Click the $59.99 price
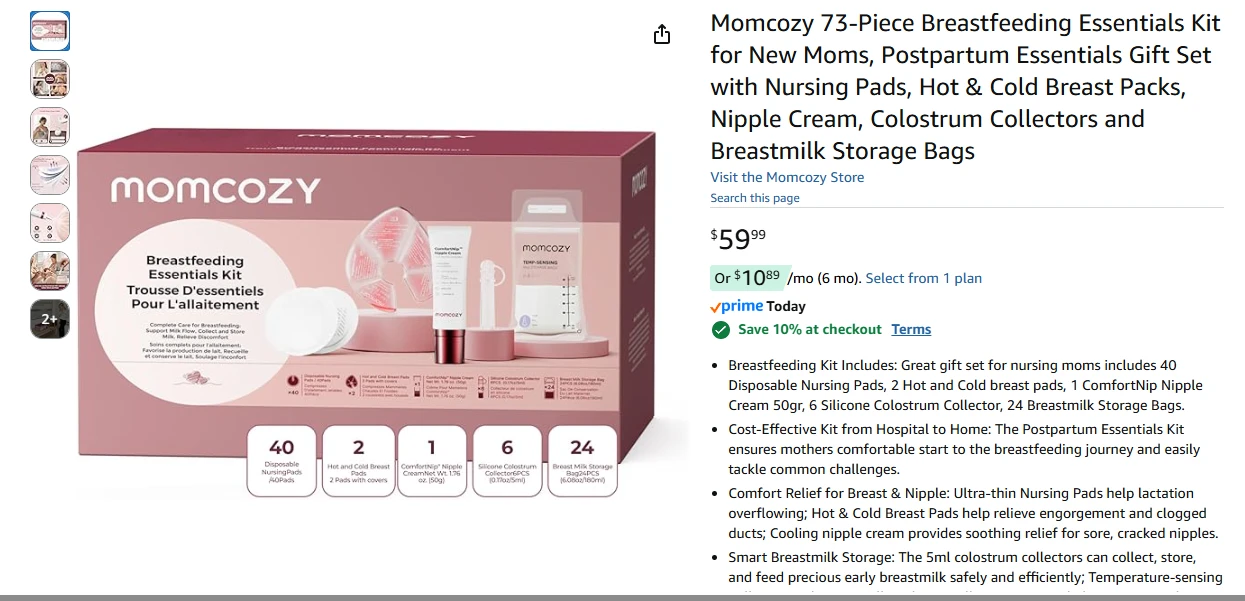 [x=738, y=239]
